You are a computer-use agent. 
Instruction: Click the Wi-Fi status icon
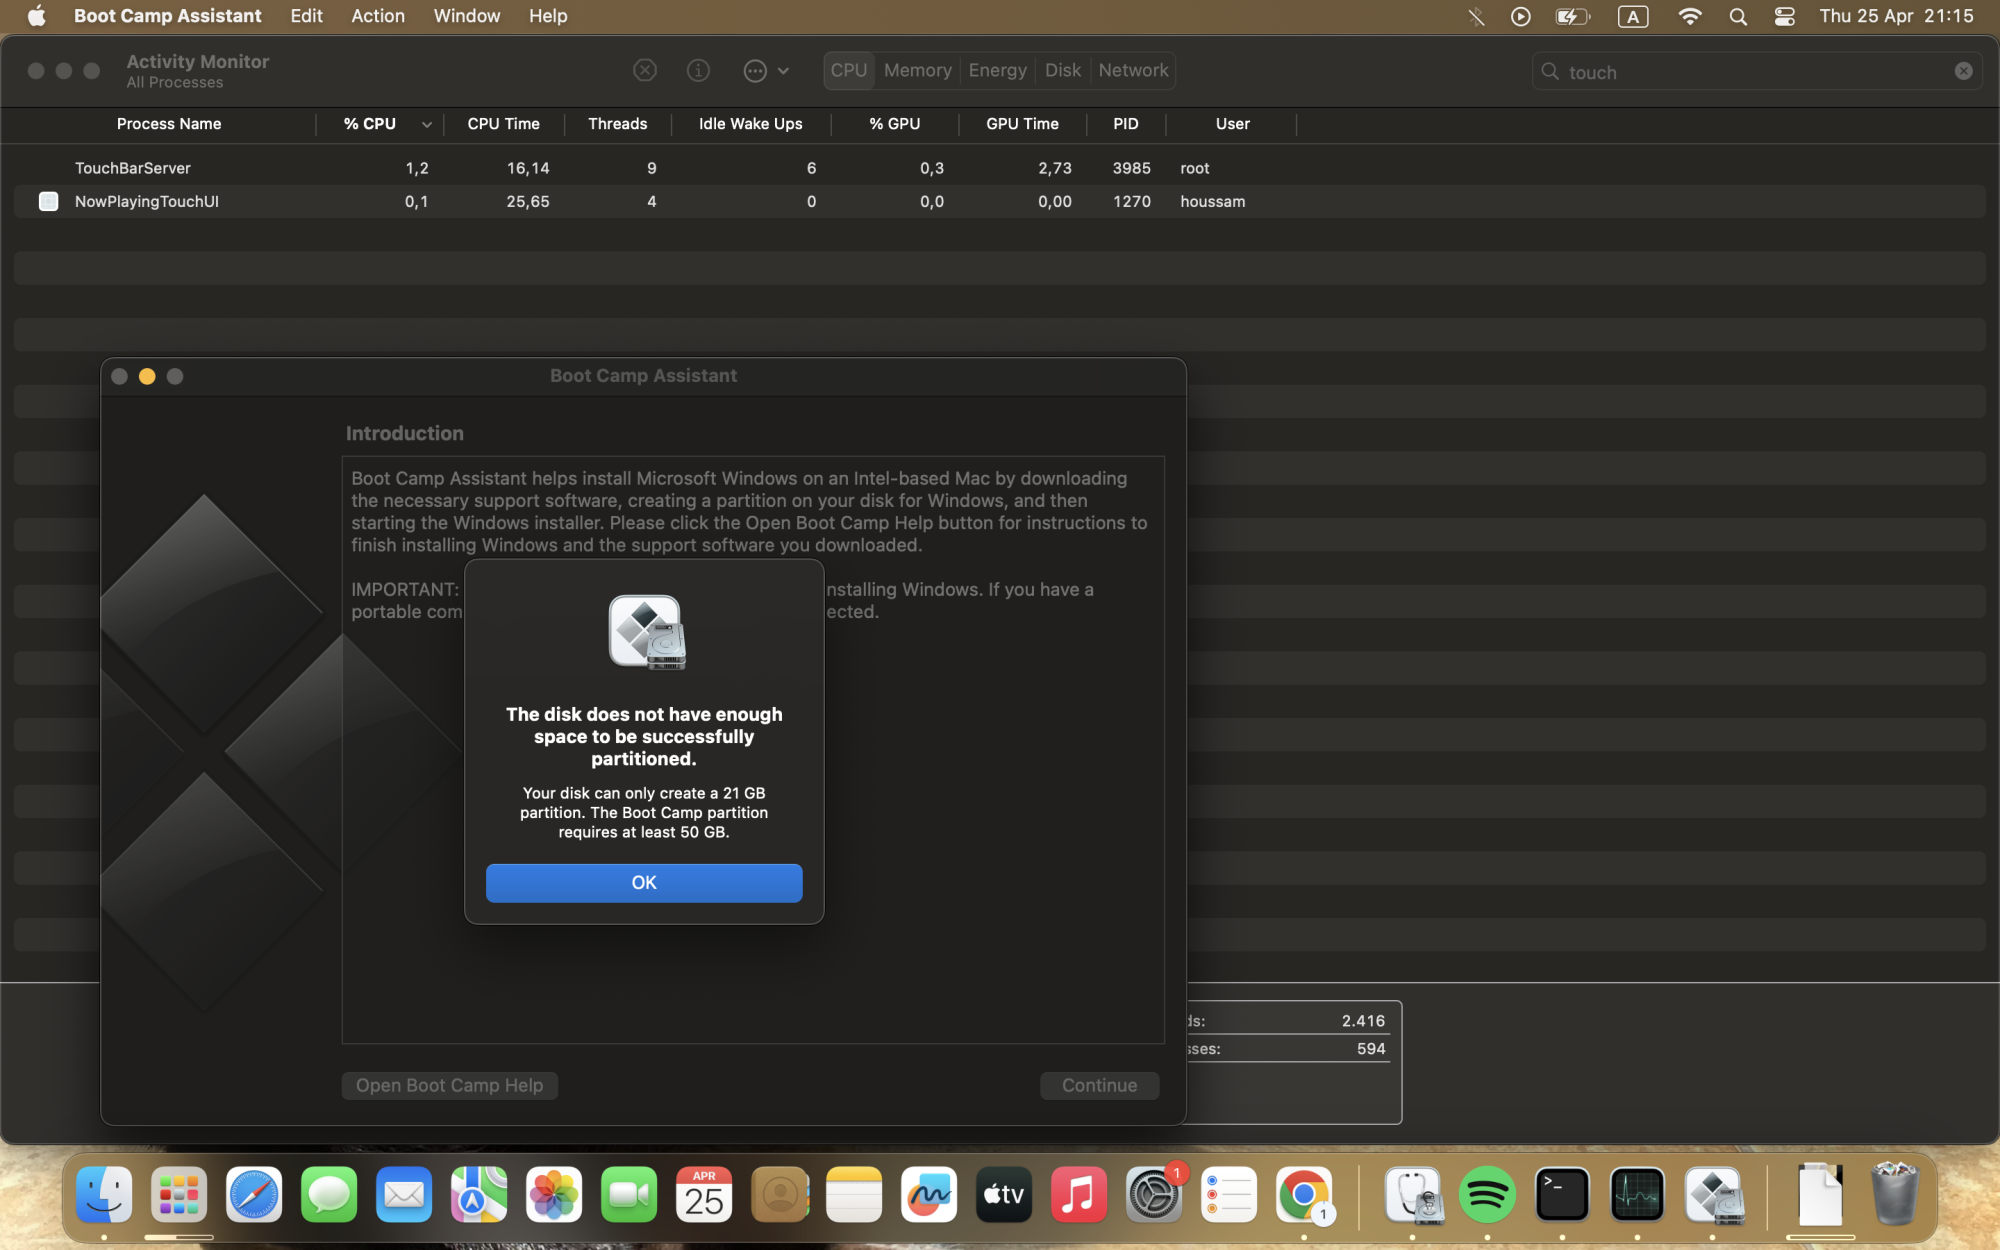pyautogui.click(x=1689, y=16)
